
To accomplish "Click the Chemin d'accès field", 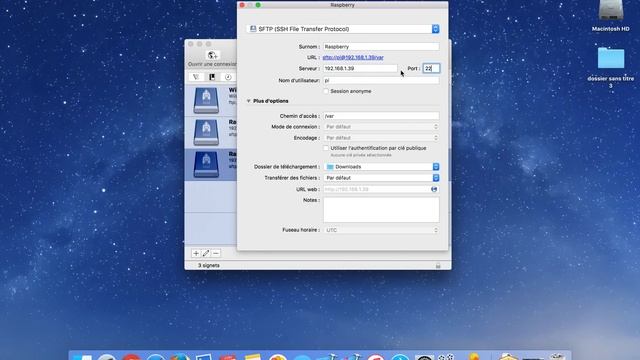I will pyautogui.click(x=381, y=116).
